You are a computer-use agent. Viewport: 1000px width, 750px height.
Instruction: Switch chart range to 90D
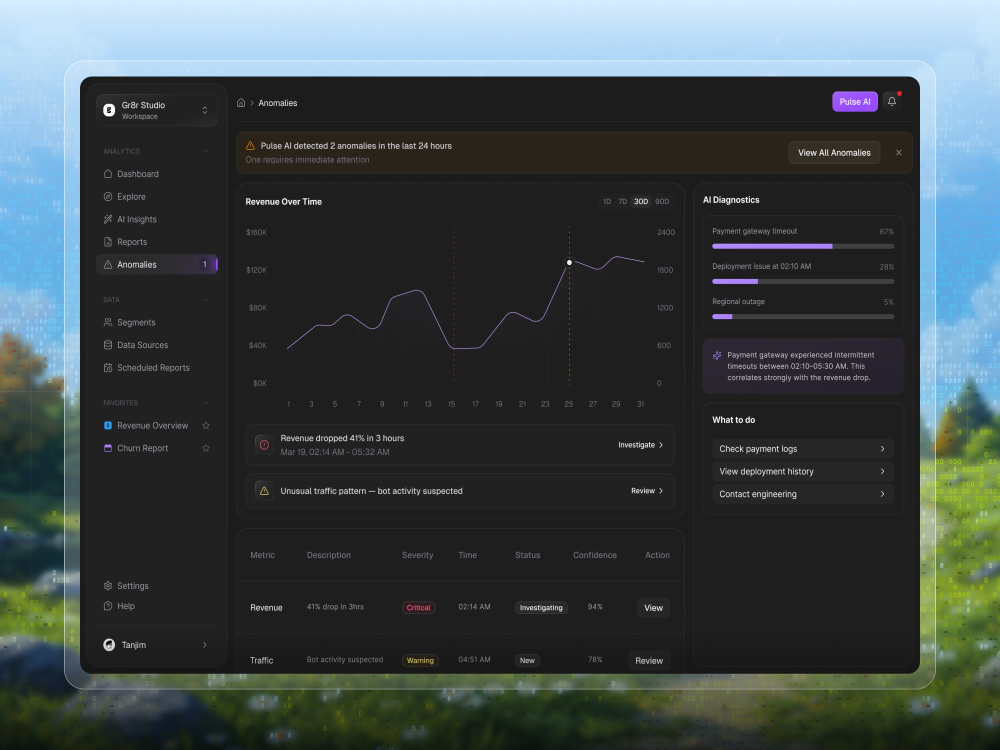tap(662, 202)
